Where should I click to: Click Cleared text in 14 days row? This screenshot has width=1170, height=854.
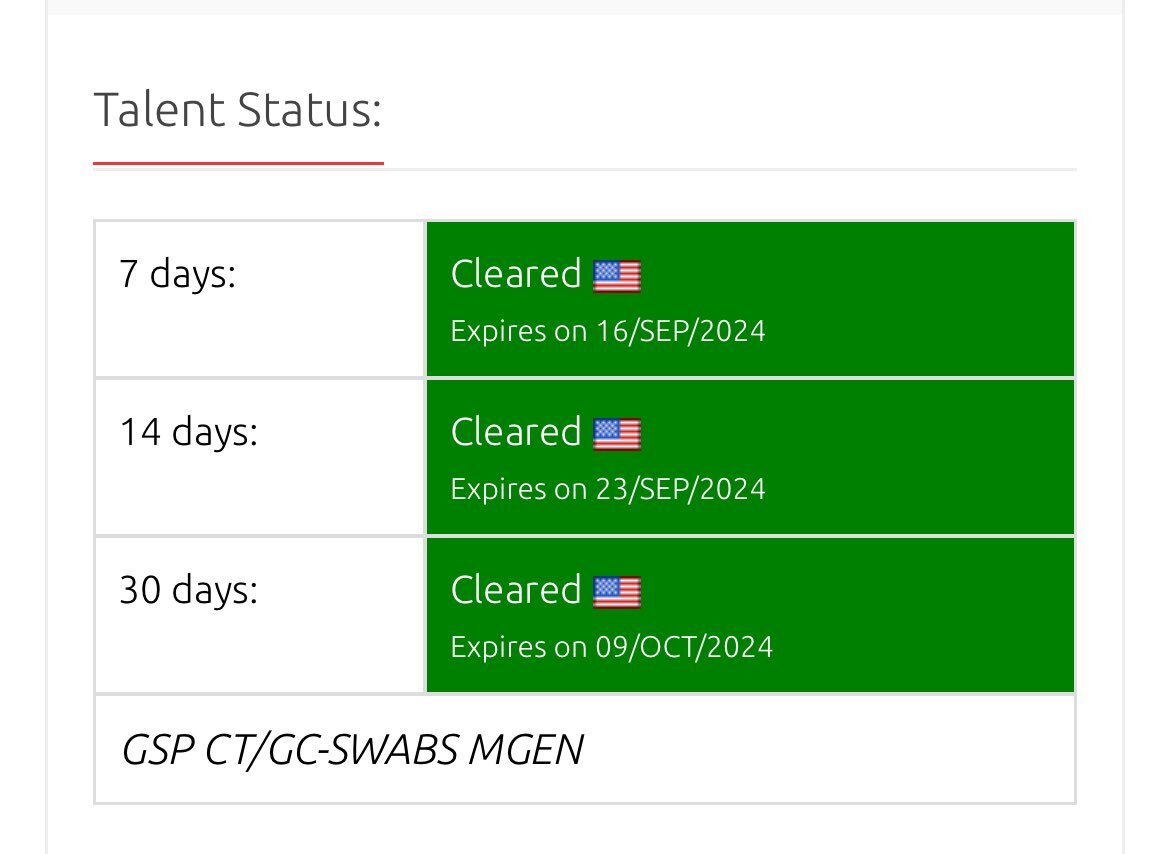516,432
